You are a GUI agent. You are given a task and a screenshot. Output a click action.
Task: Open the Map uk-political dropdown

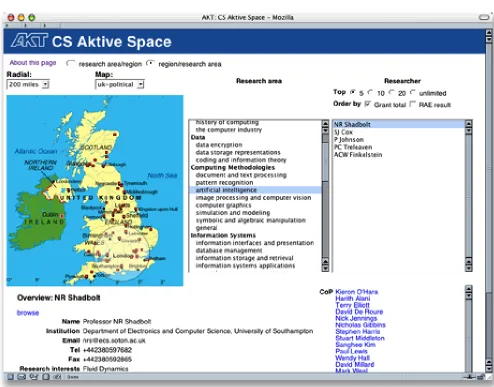(x=120, y=84)
